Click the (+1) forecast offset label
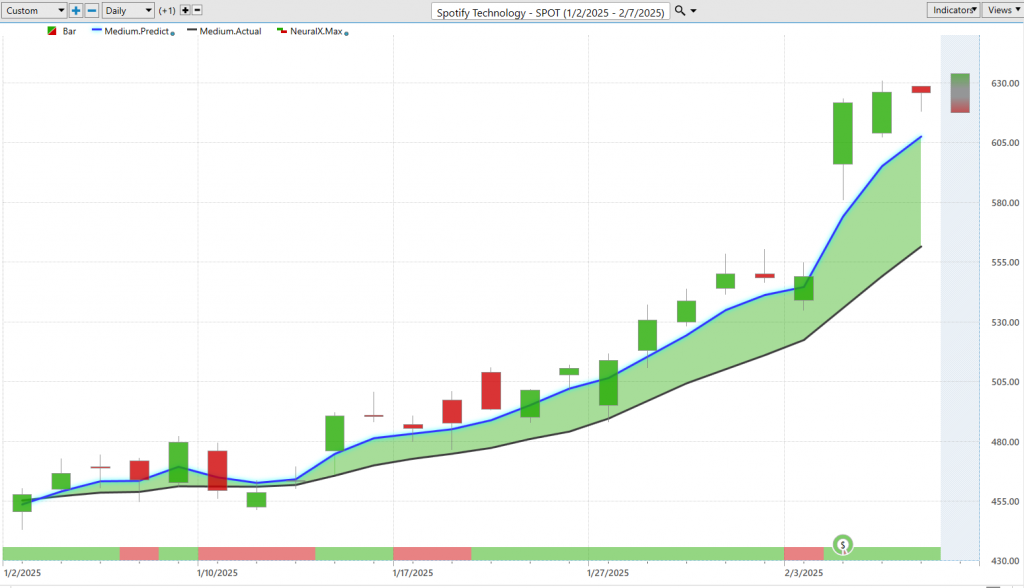1024x588 pixels. pos(167,10)
